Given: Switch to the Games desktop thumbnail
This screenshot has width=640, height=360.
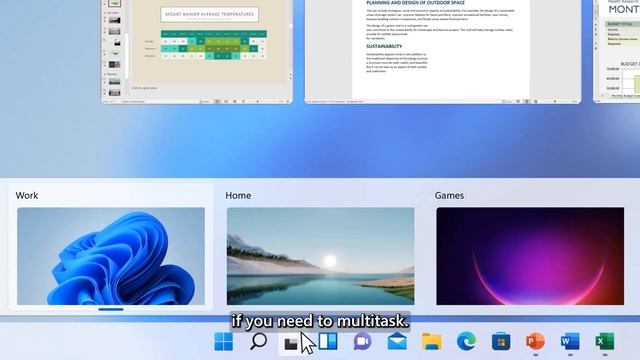Looking at the screenshot, I should point(530,256).
